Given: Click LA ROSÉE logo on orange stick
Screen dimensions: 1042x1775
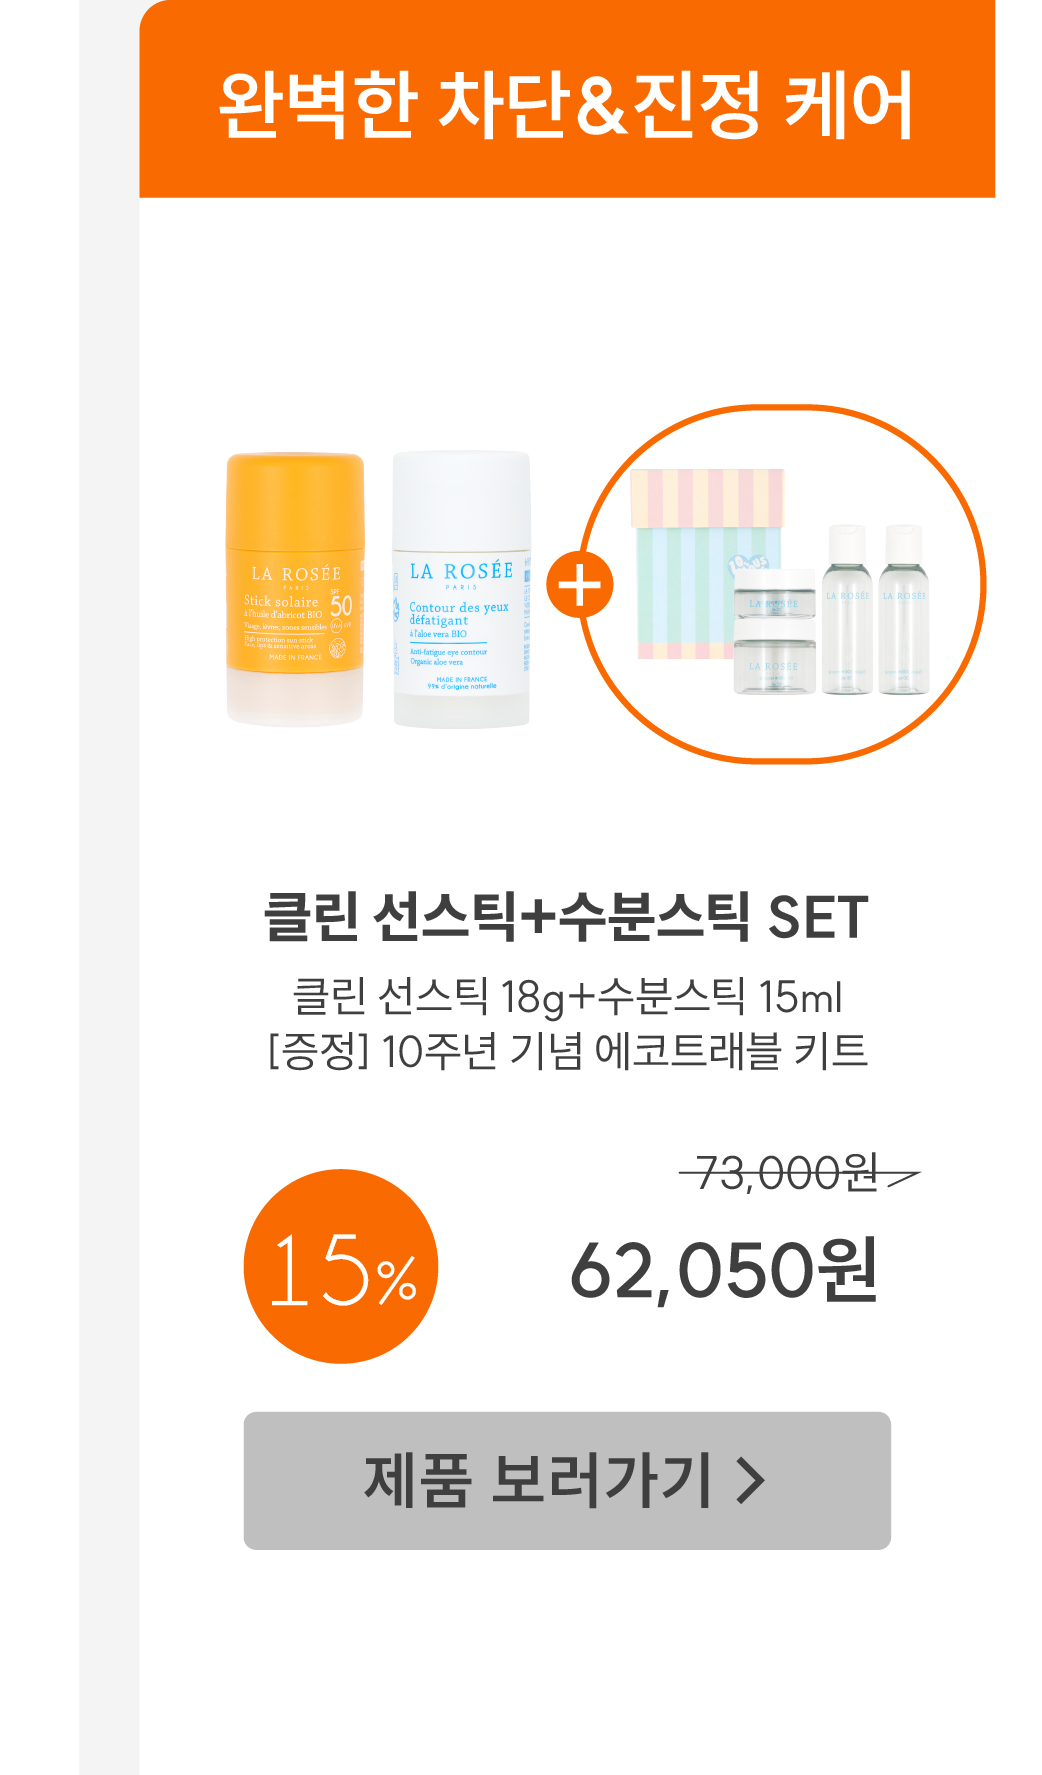Looking at the screenshot, I should (x=296, y=574).
